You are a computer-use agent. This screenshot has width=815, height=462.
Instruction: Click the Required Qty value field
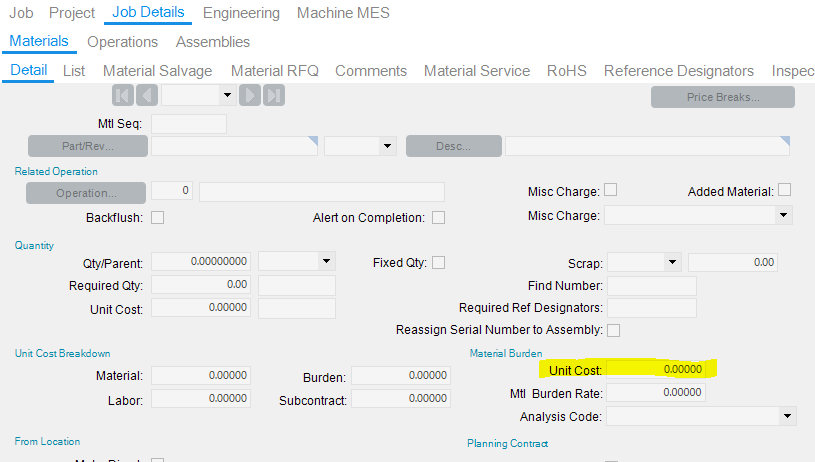pos(201,285)
